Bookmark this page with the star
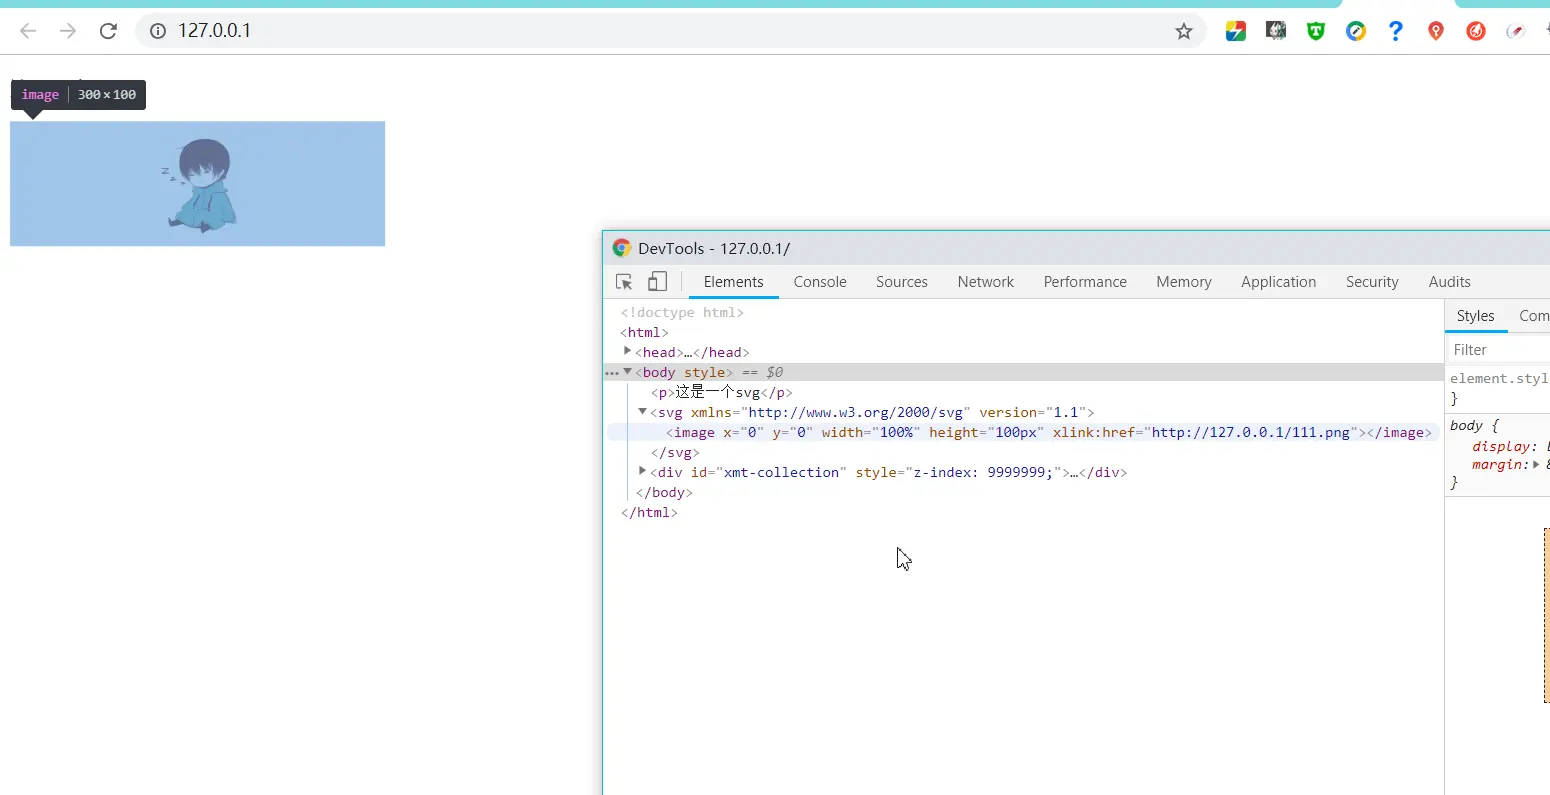Screen dimensions: 1550x795 [x=1184, y=31]
